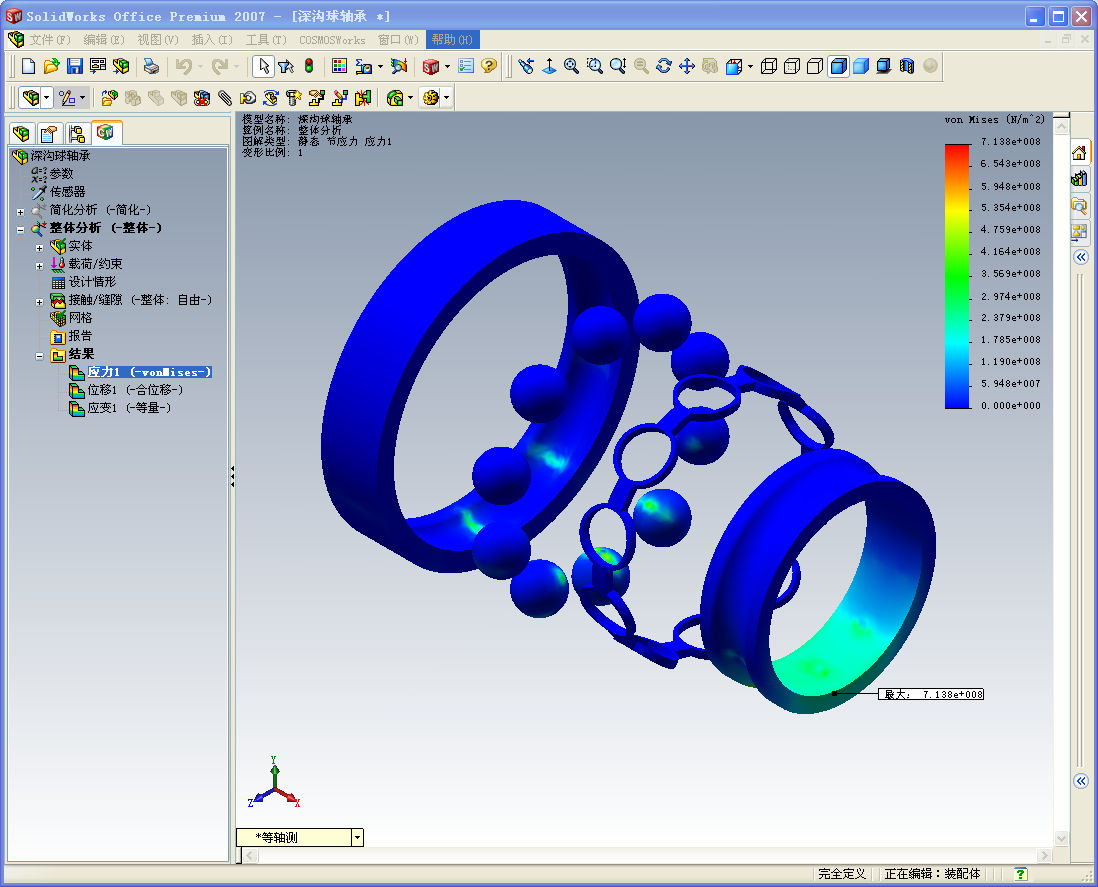Toggle Shadows in Shaded Mode icon
The image size is (1098, 887).
(x=884, y=67)
